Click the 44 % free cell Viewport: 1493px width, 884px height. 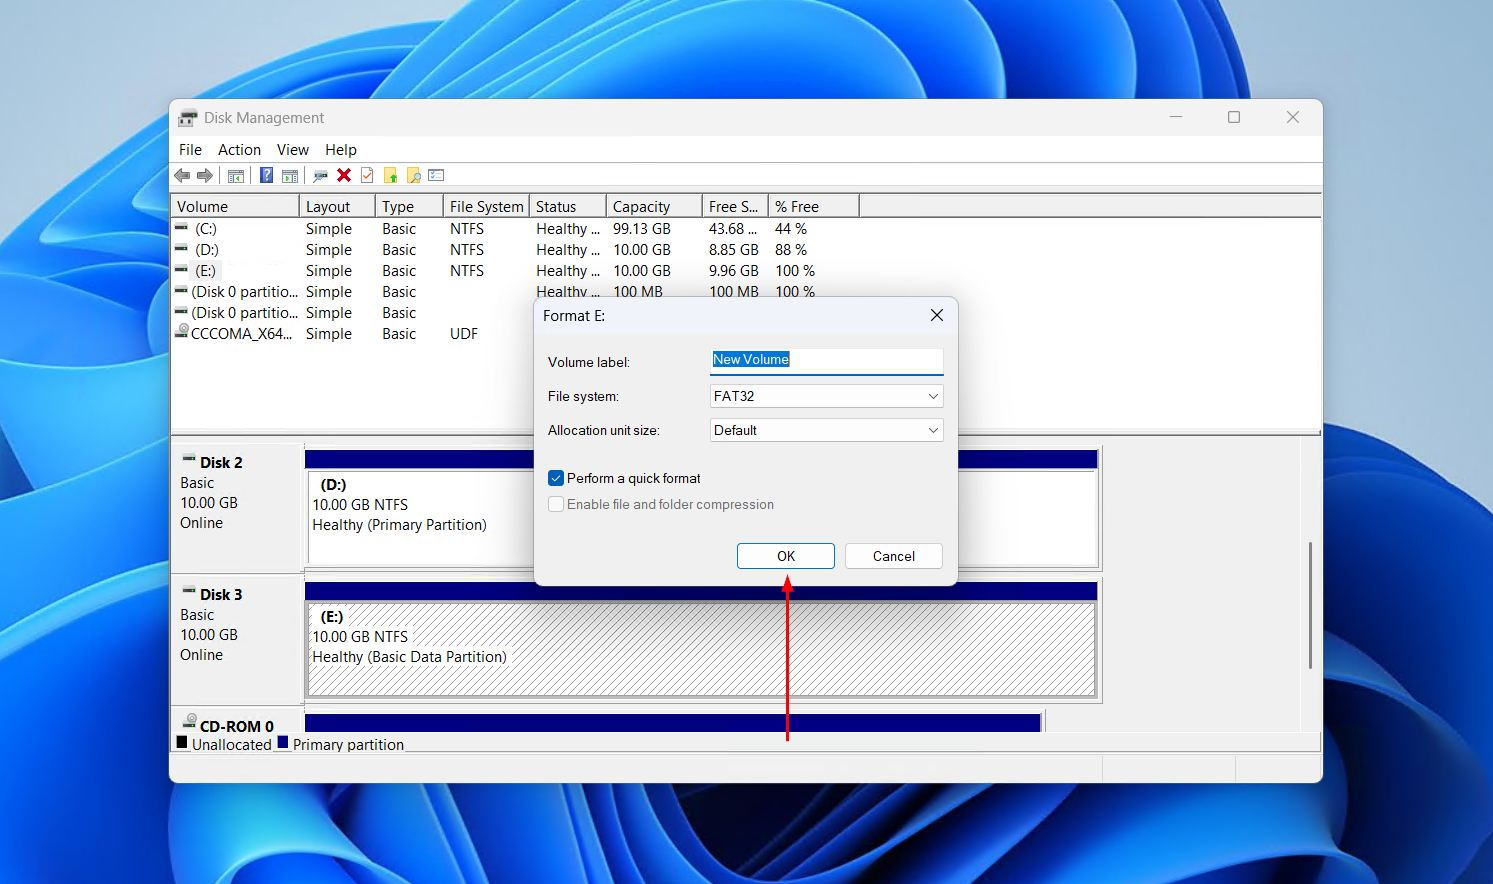[x=791, y=229]
